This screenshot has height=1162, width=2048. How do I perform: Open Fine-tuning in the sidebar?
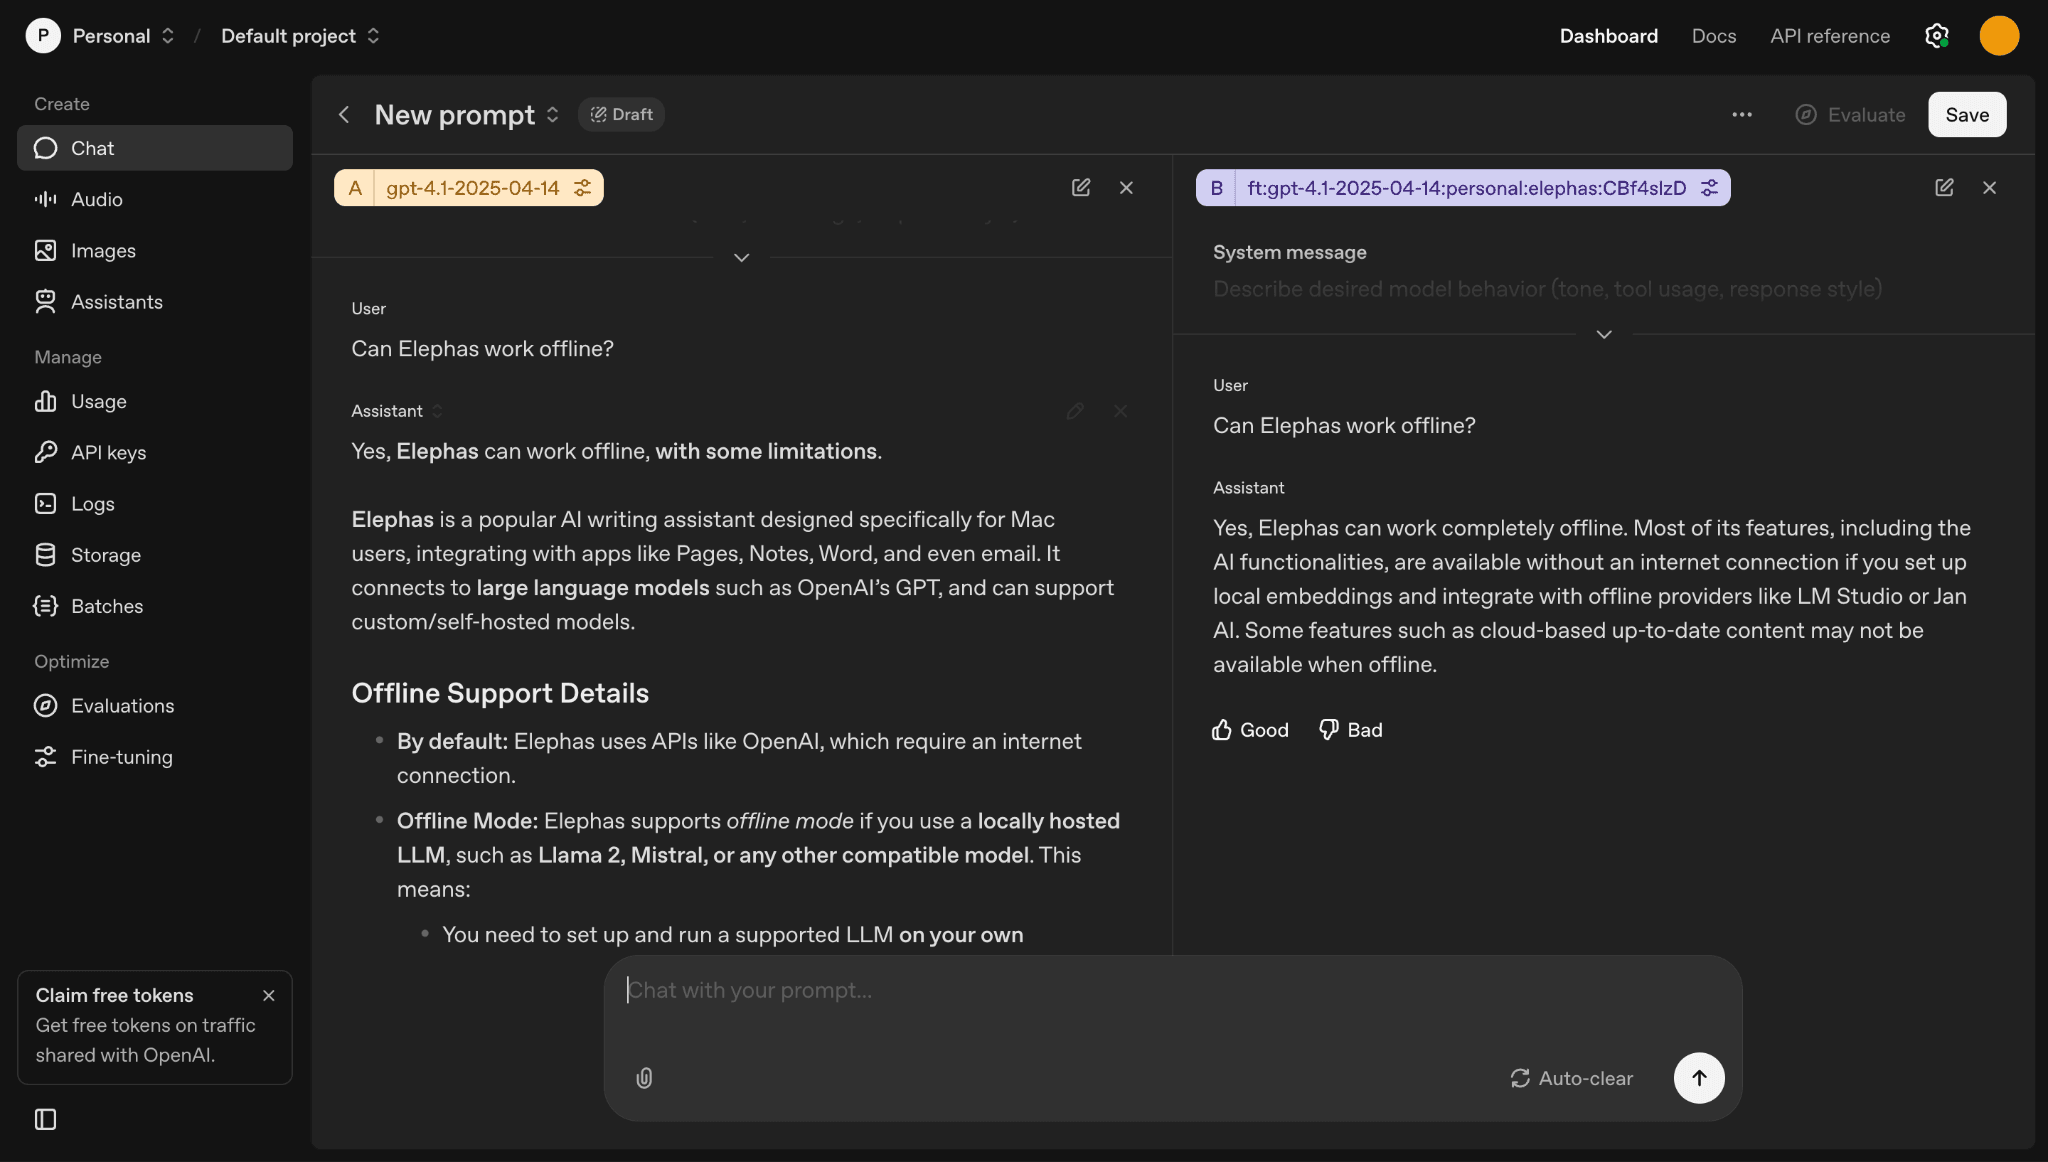(121, 757)
